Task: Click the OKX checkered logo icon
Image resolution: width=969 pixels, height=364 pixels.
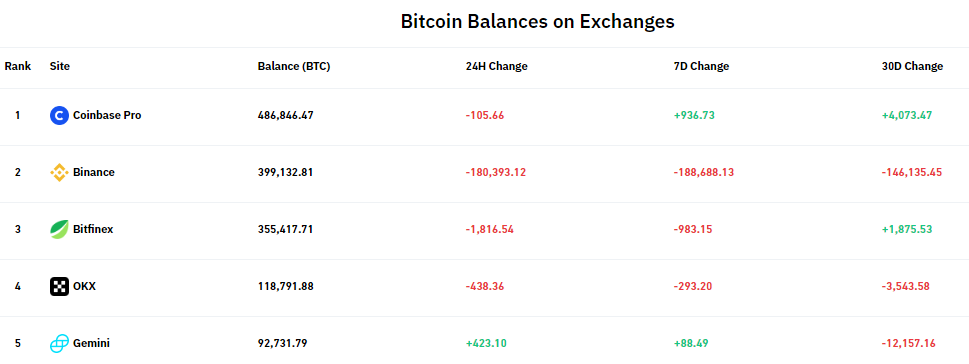Action: point(59,286)
